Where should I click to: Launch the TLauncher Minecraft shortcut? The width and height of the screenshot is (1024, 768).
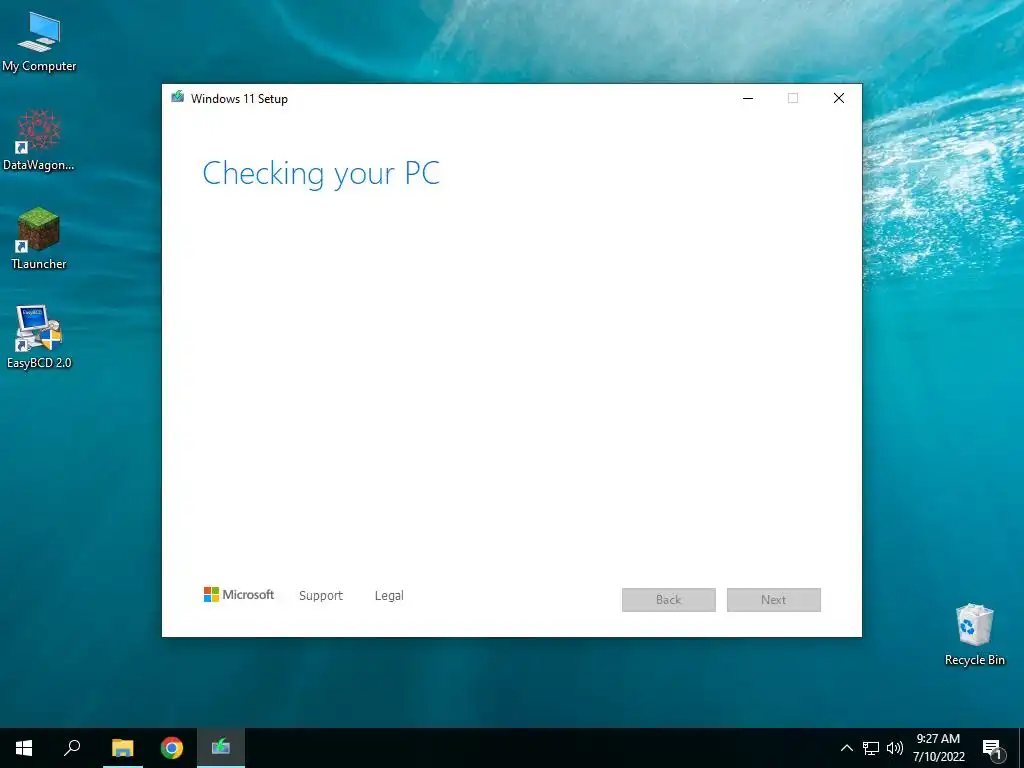(39, 238)
